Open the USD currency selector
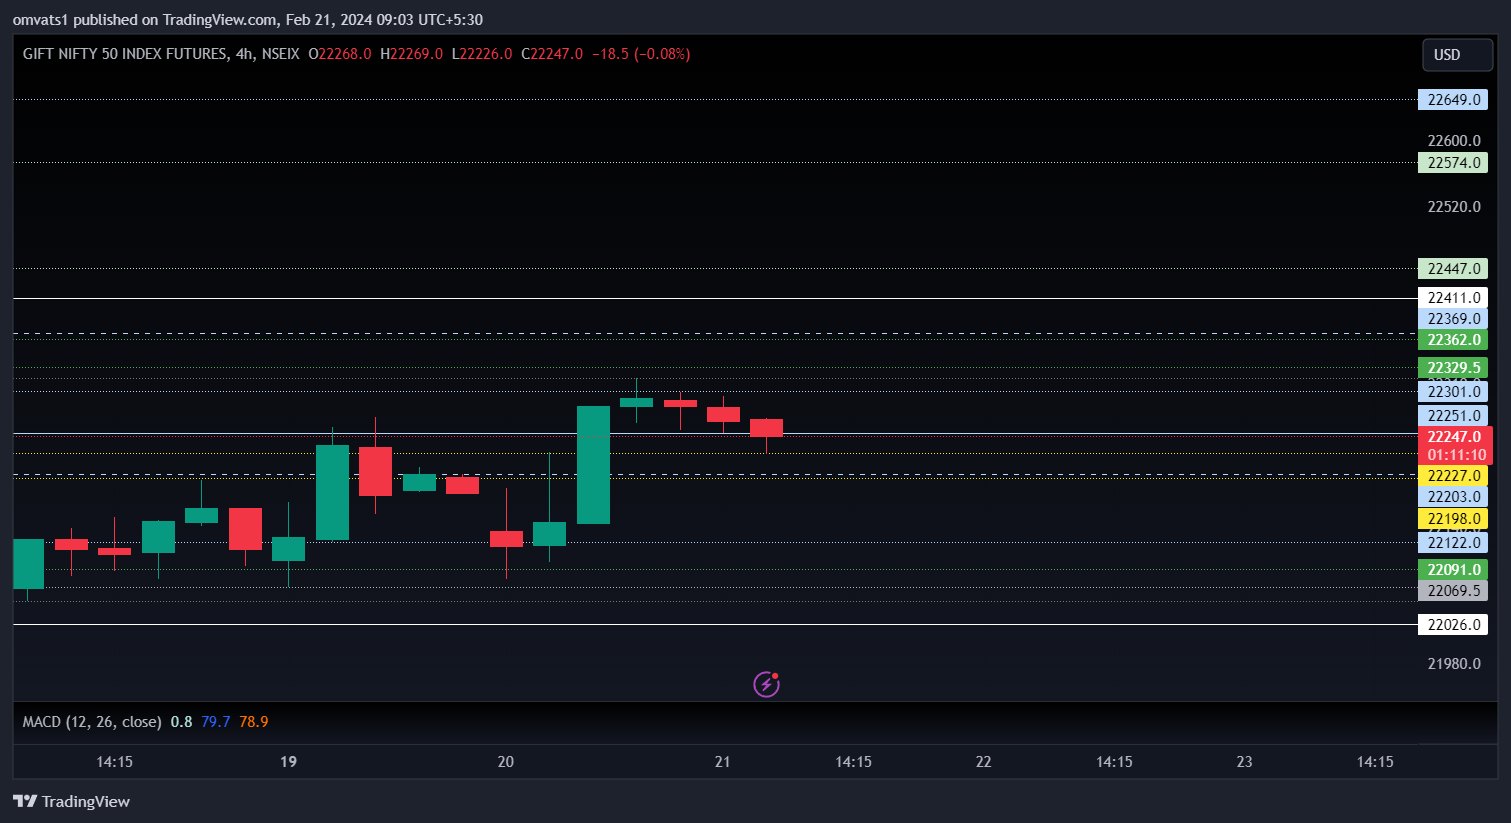This screenshot has height=823, width=1511. tap(1457, 55)
